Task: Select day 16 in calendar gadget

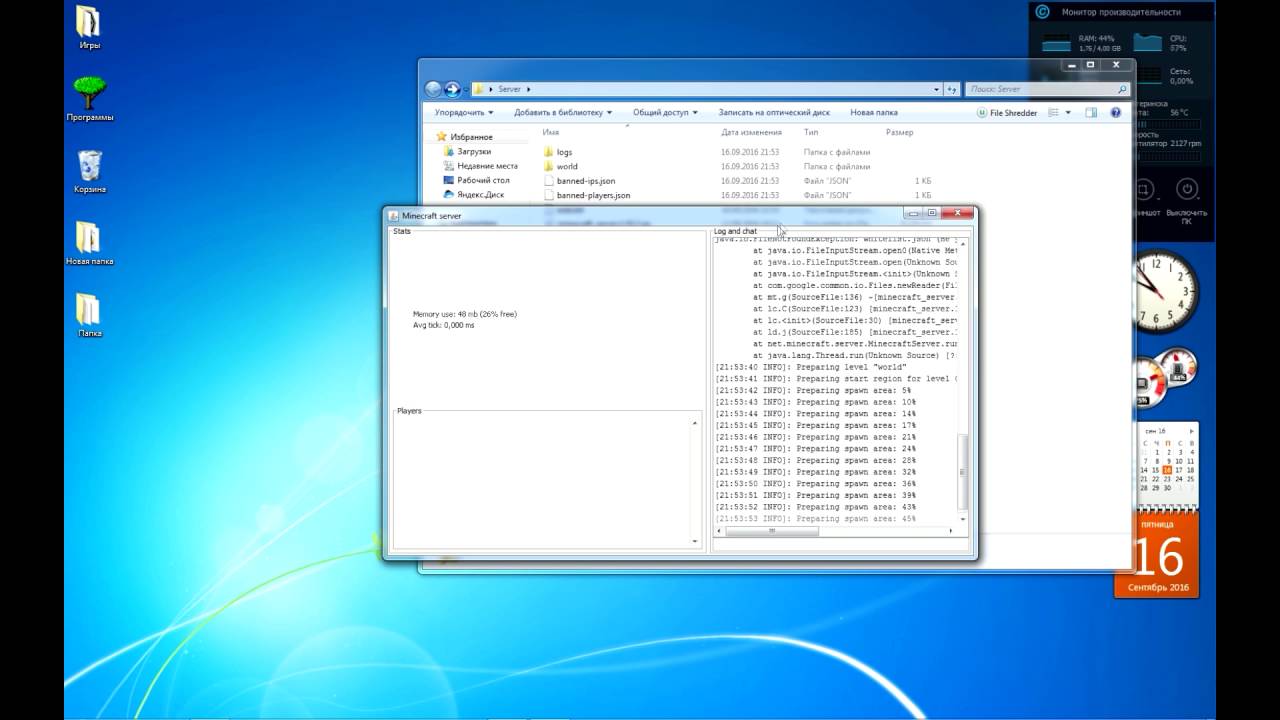Action: pos(1167,470)
